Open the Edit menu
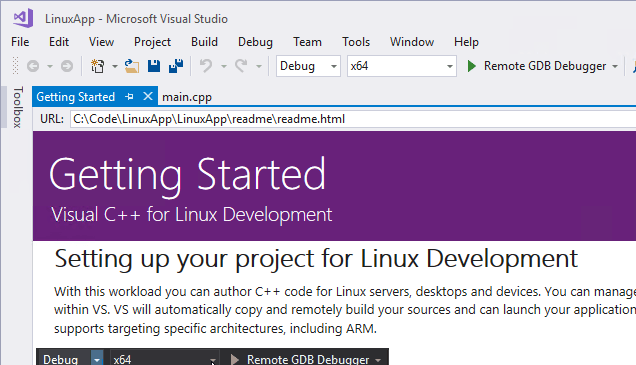 [x=59, y=42]
